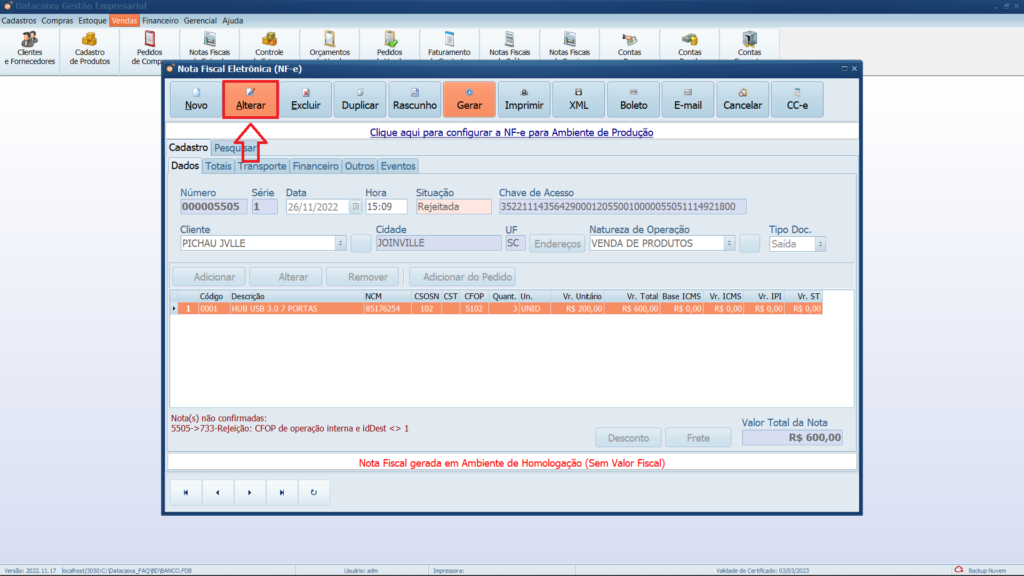The image size is (1024, 576).
Task: Open the date picker calendar button
Action: click(354, 207)
